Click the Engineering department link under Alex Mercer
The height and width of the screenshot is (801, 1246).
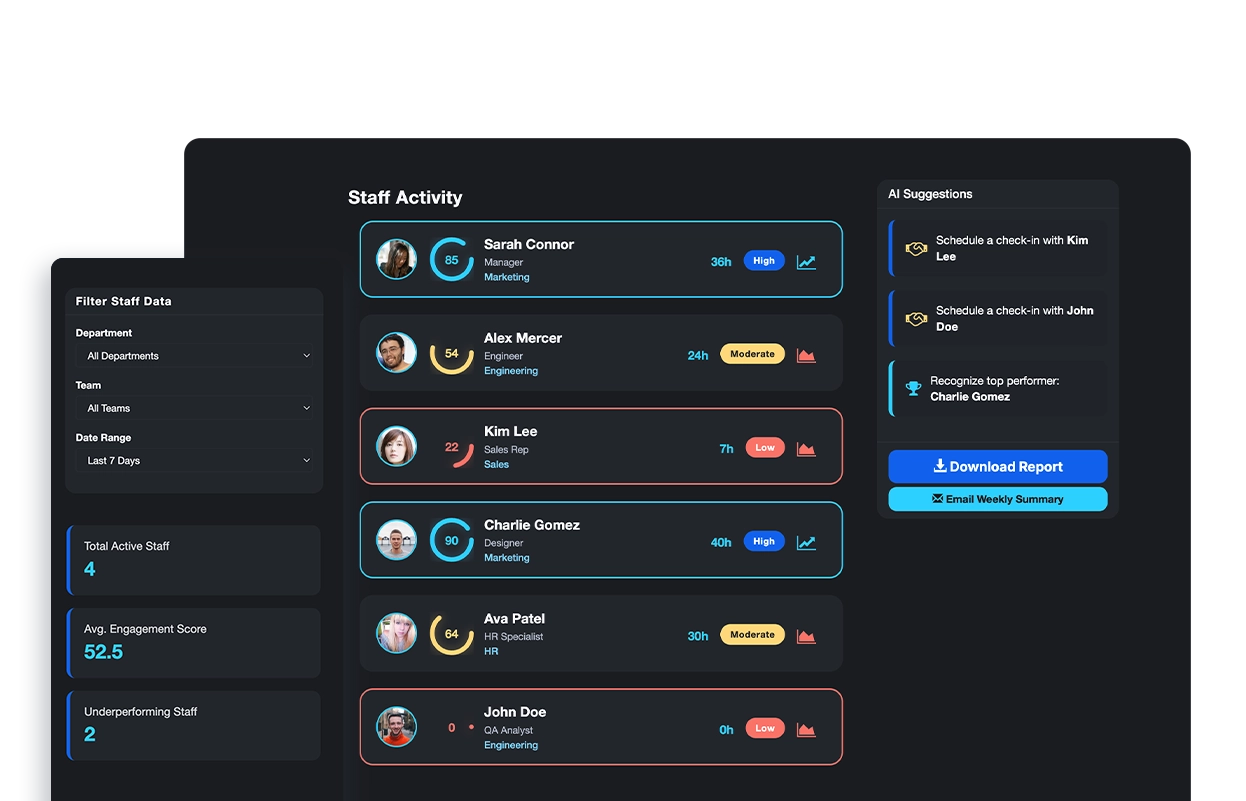(x=511, y=371)
